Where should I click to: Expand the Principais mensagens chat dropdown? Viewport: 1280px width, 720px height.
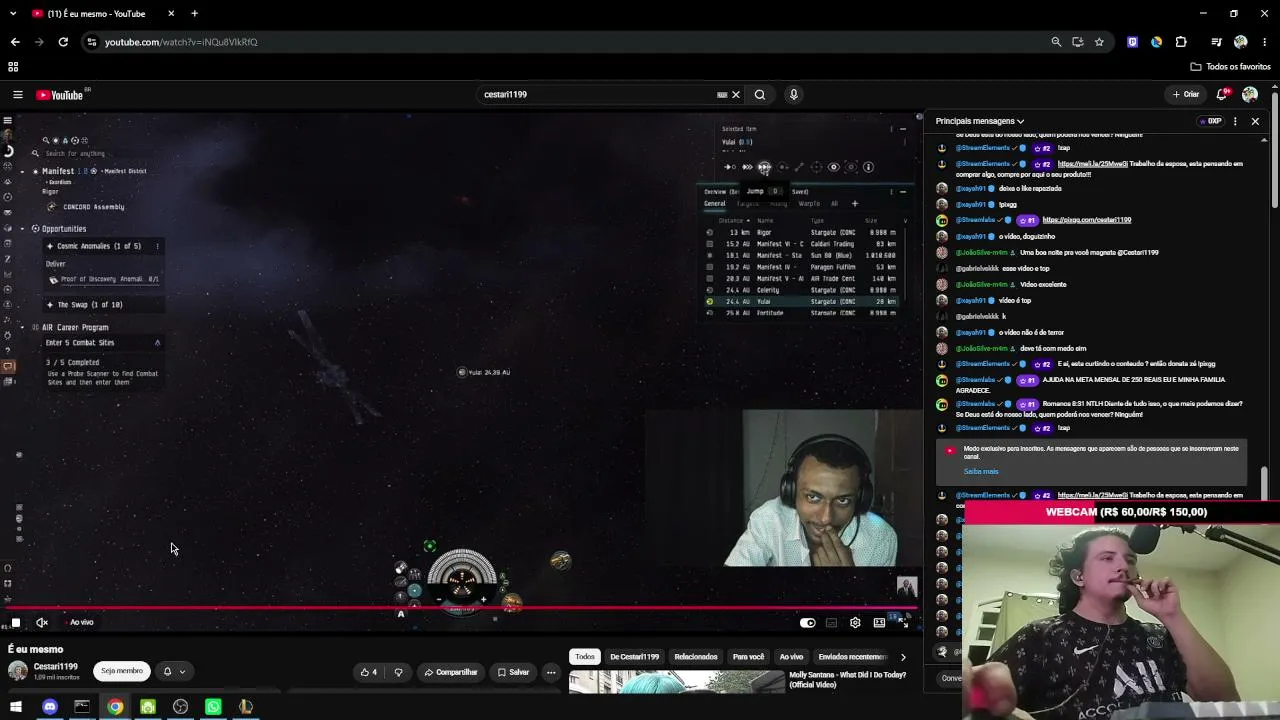[x=980, y=121]
